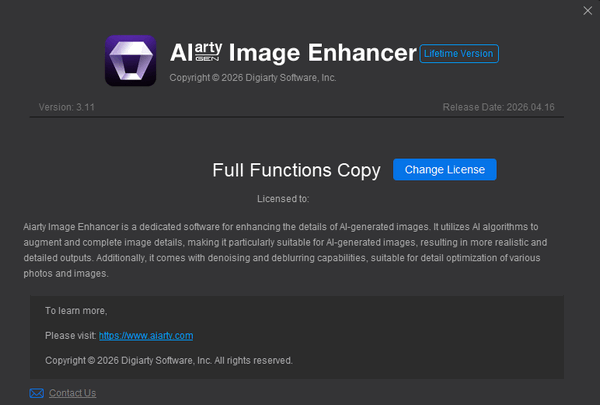Click the Lifetime Version badge
The height and width of the screenshot is (405, 600).
point(459,53)
